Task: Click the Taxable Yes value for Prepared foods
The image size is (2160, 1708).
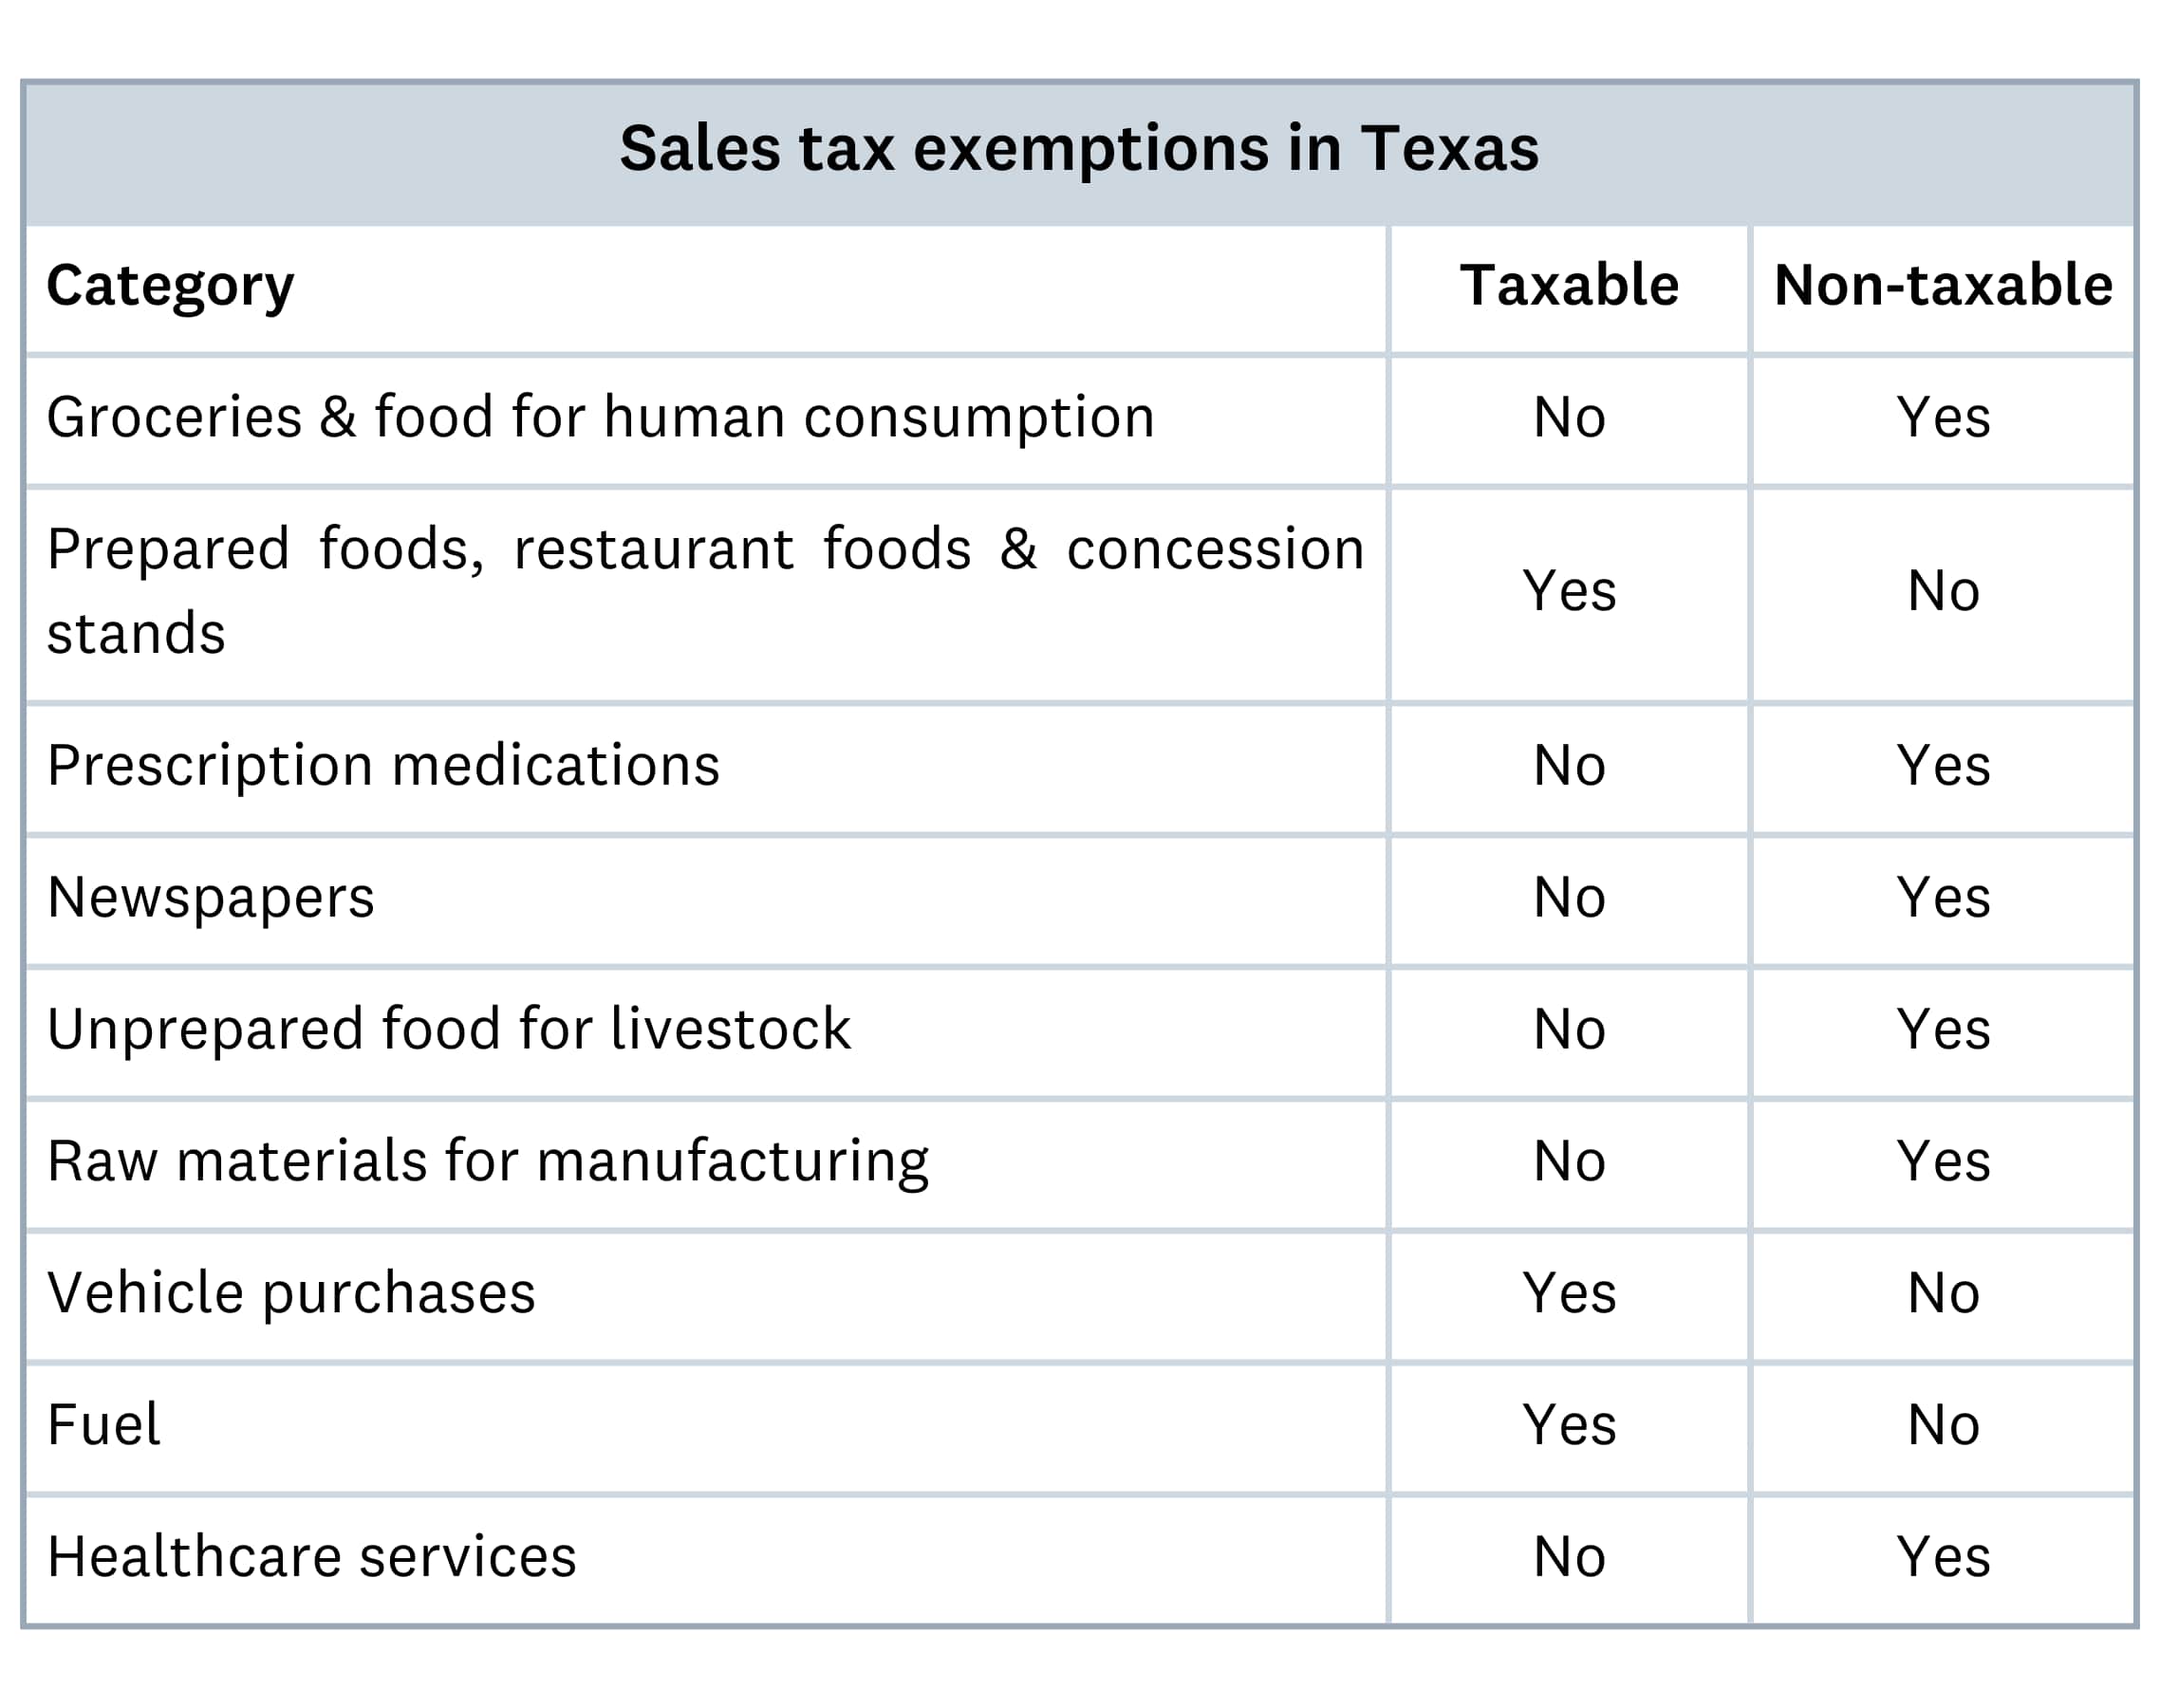Action: point(1568,591)
